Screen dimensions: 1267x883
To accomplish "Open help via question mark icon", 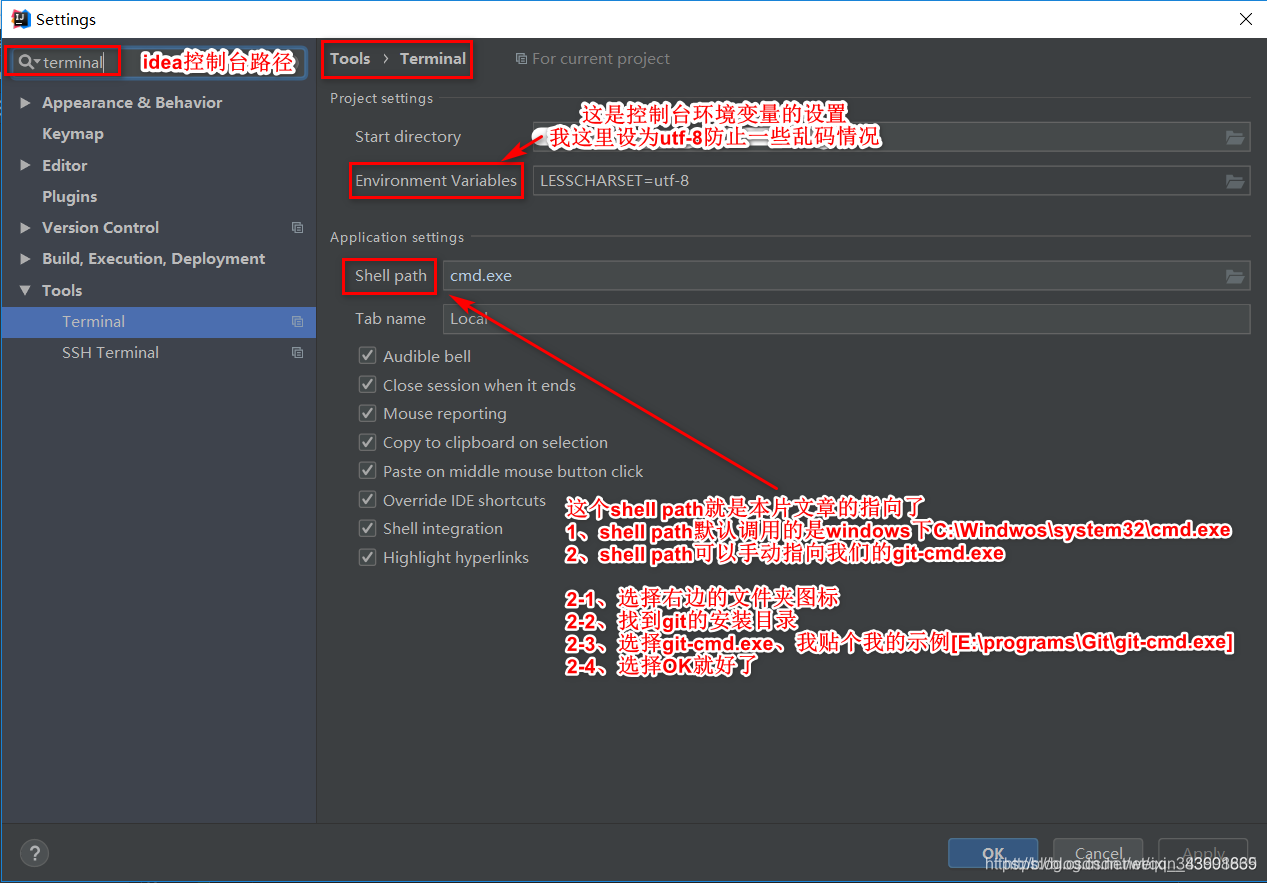I will [x=34, y=853].
